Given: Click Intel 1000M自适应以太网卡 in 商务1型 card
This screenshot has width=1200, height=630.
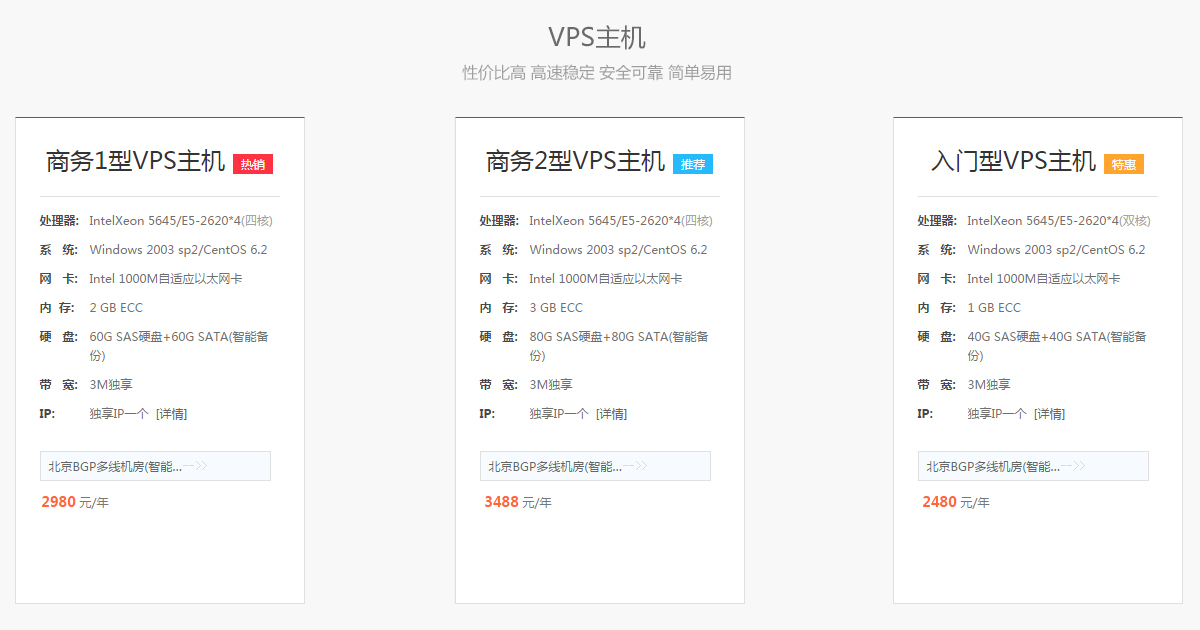Looking at the screenshot, I should click(x=166, y=279).
